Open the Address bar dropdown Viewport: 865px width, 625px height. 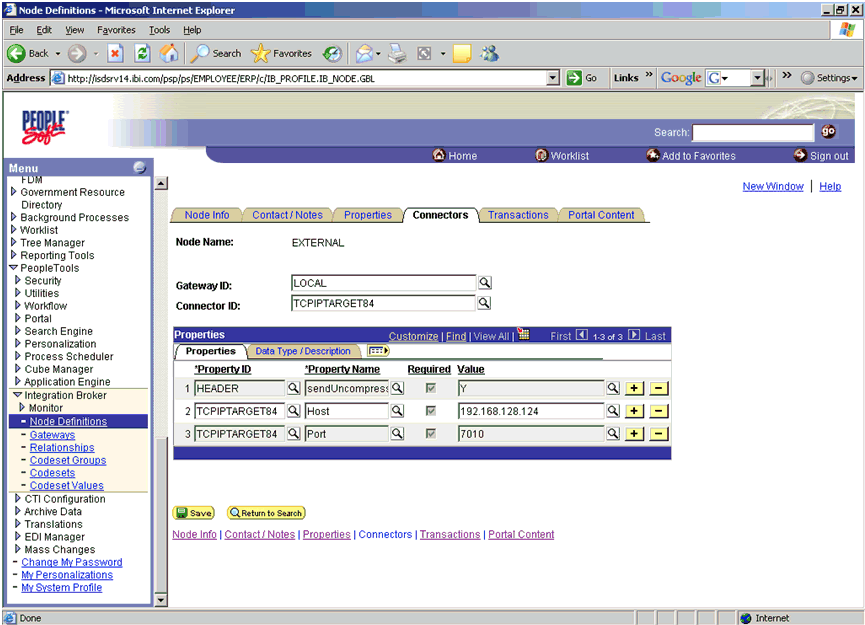554,76
